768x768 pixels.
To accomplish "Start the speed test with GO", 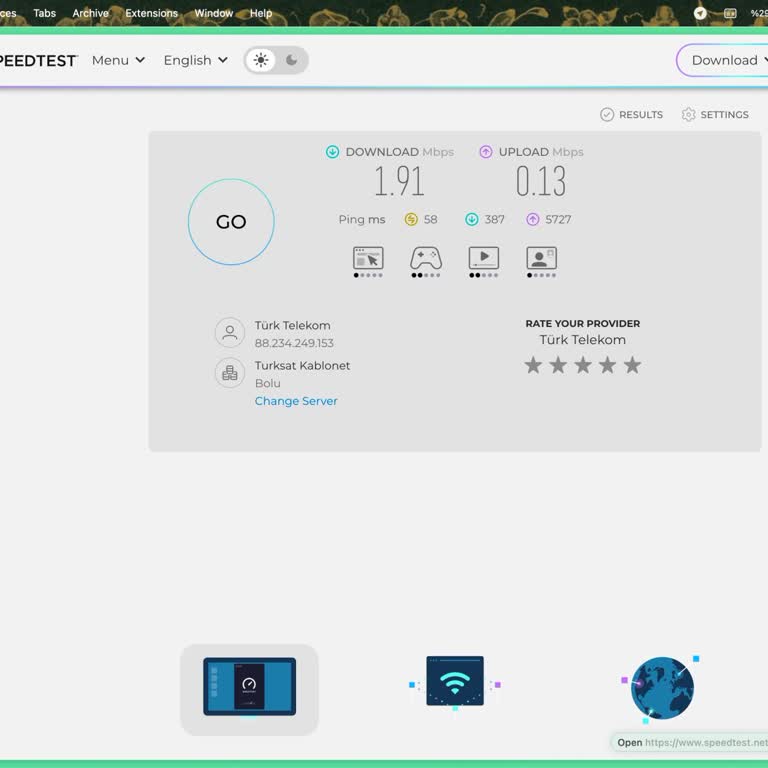I will (231, 222).
